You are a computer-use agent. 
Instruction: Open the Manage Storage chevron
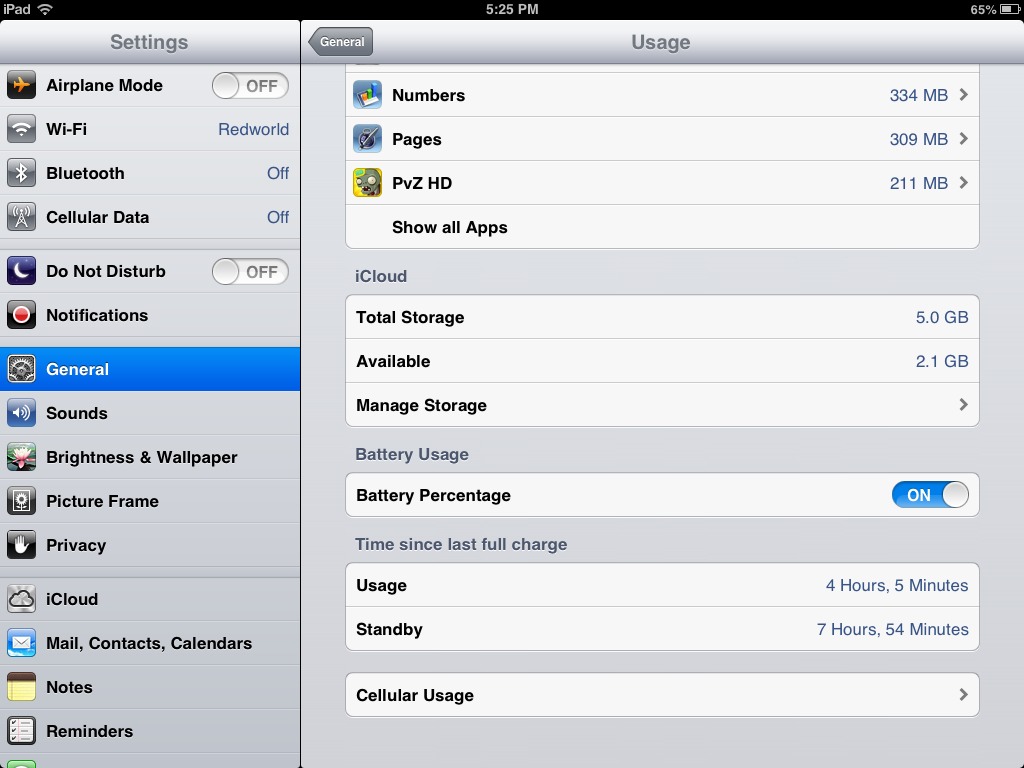(963, 405)
